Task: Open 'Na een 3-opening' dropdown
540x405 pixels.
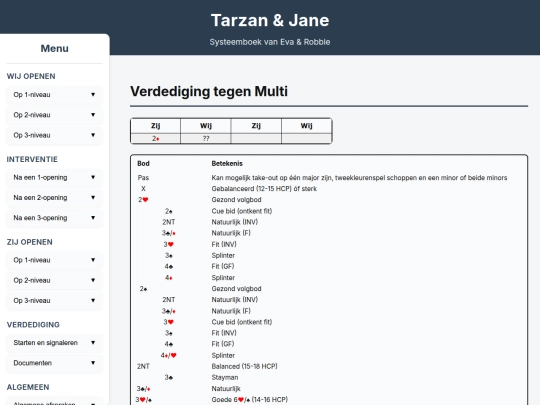Action: (x=54, y=218)
